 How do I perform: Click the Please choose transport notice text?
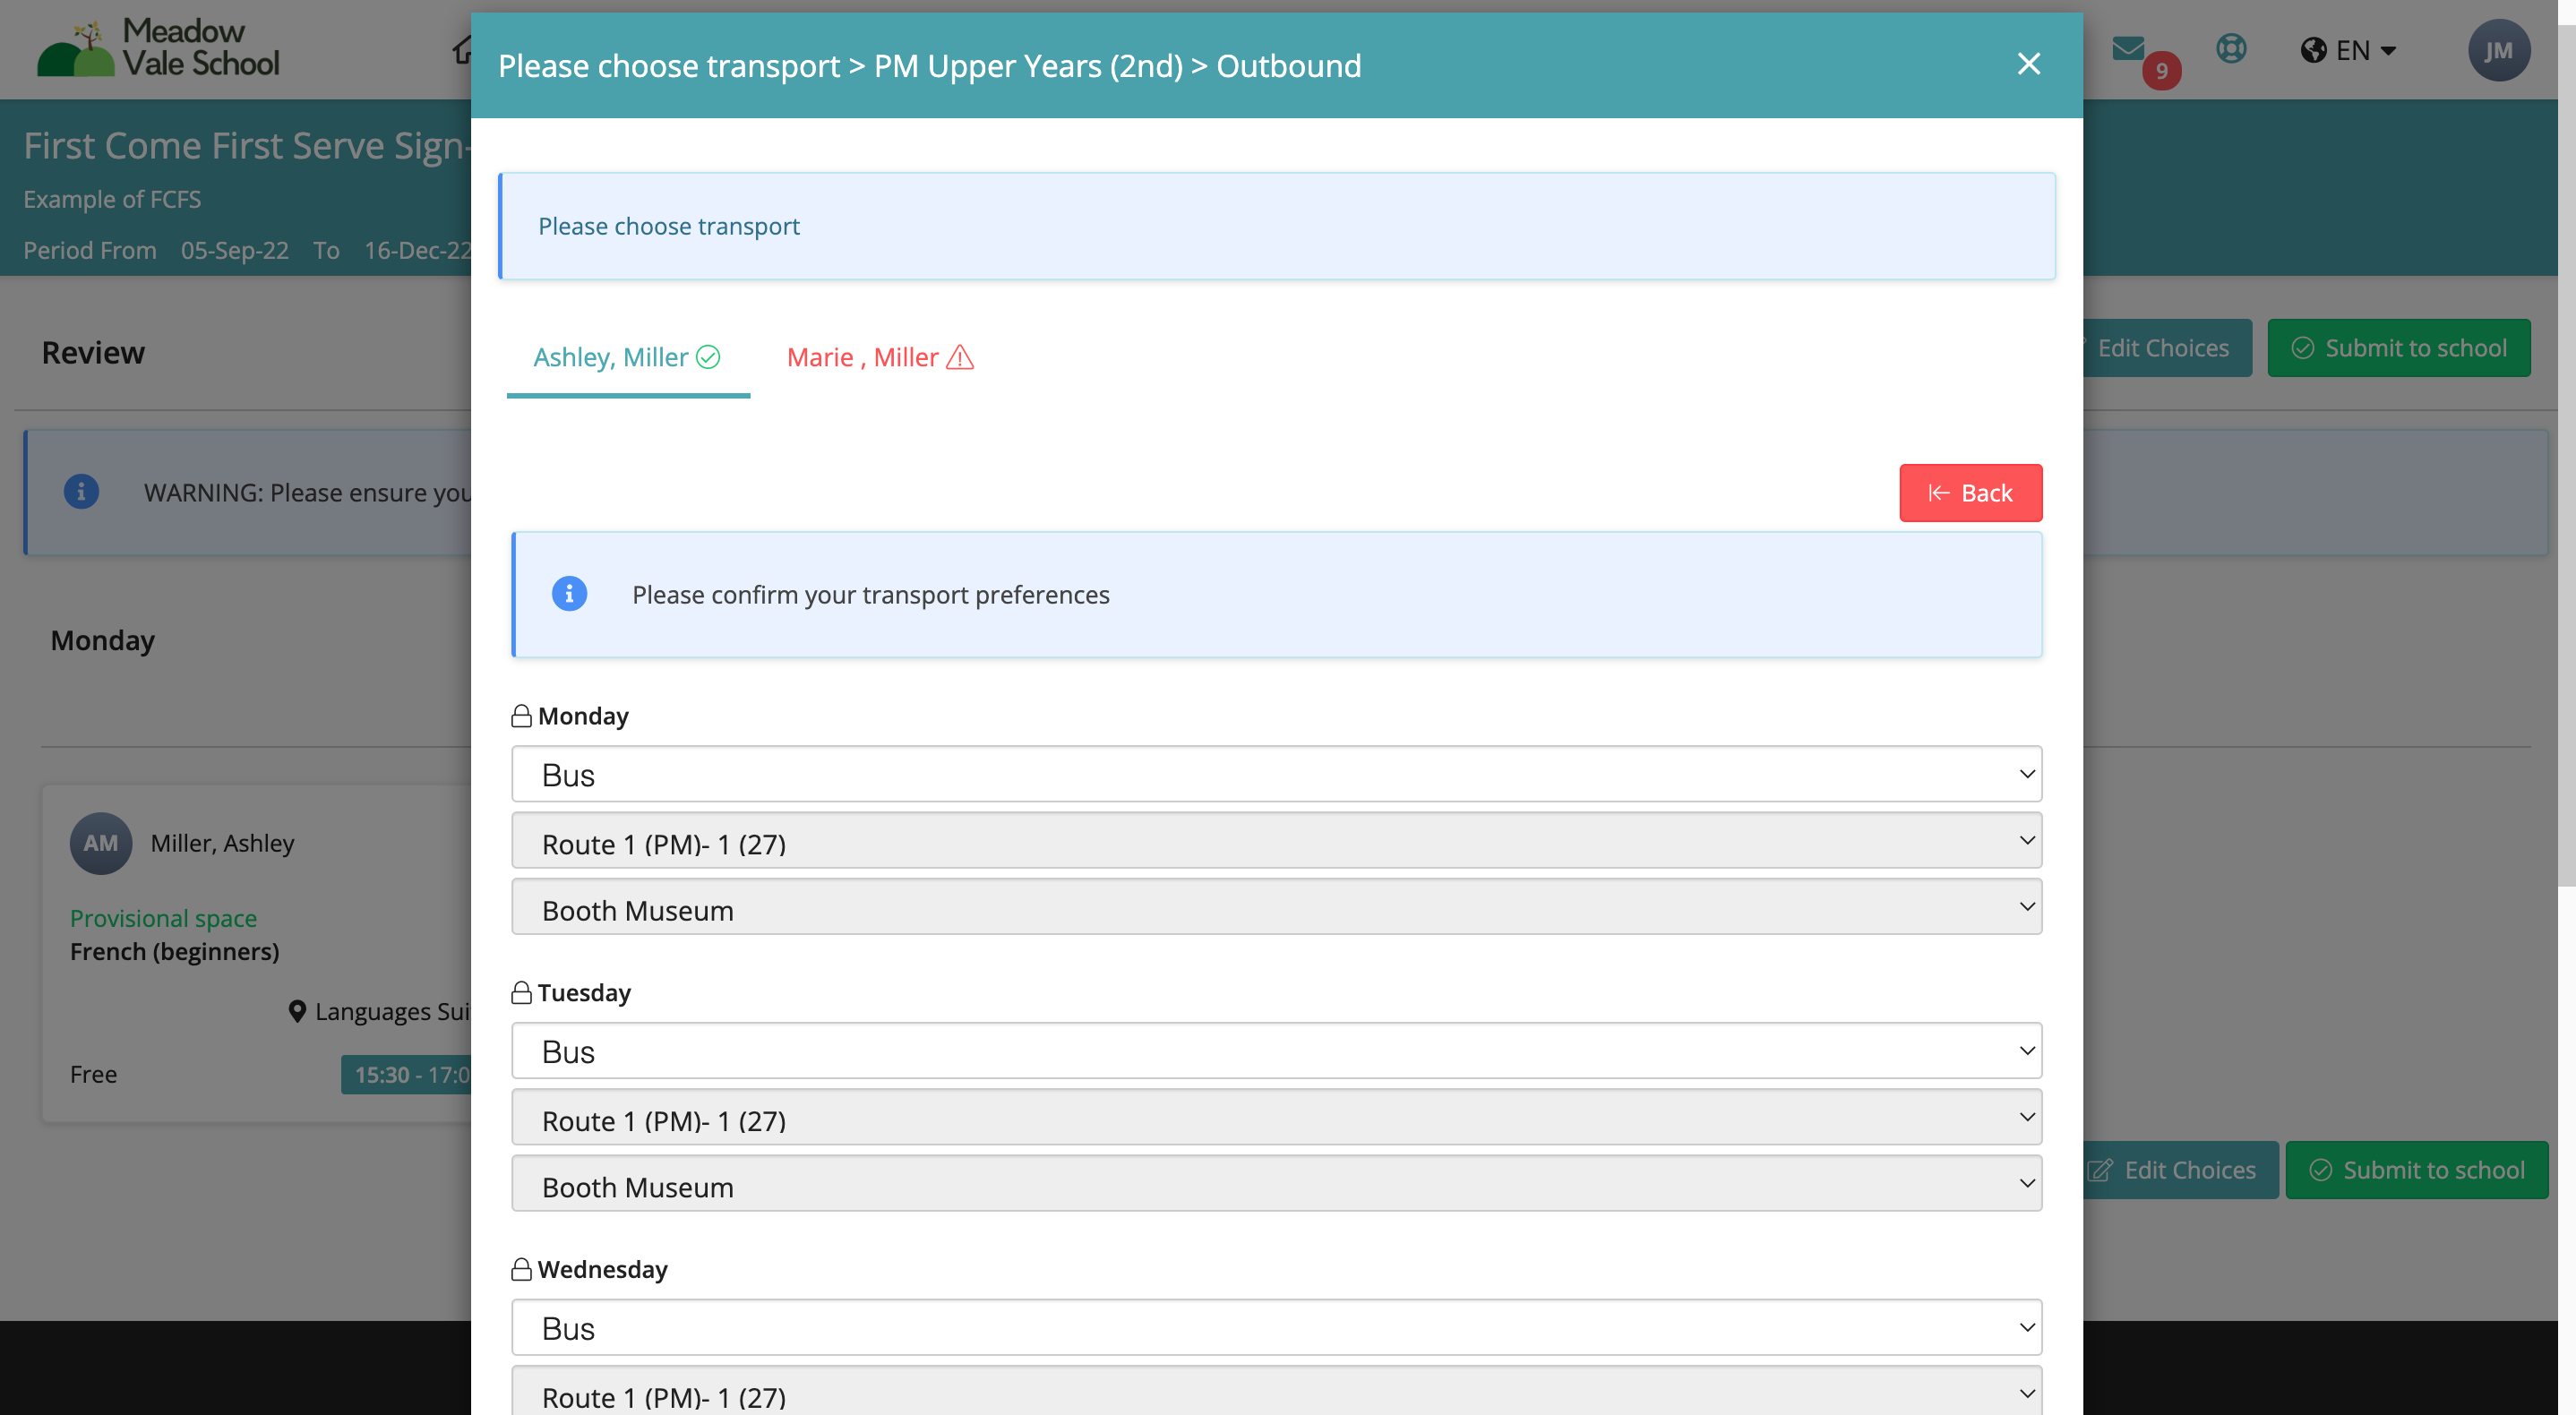point(668,226)
